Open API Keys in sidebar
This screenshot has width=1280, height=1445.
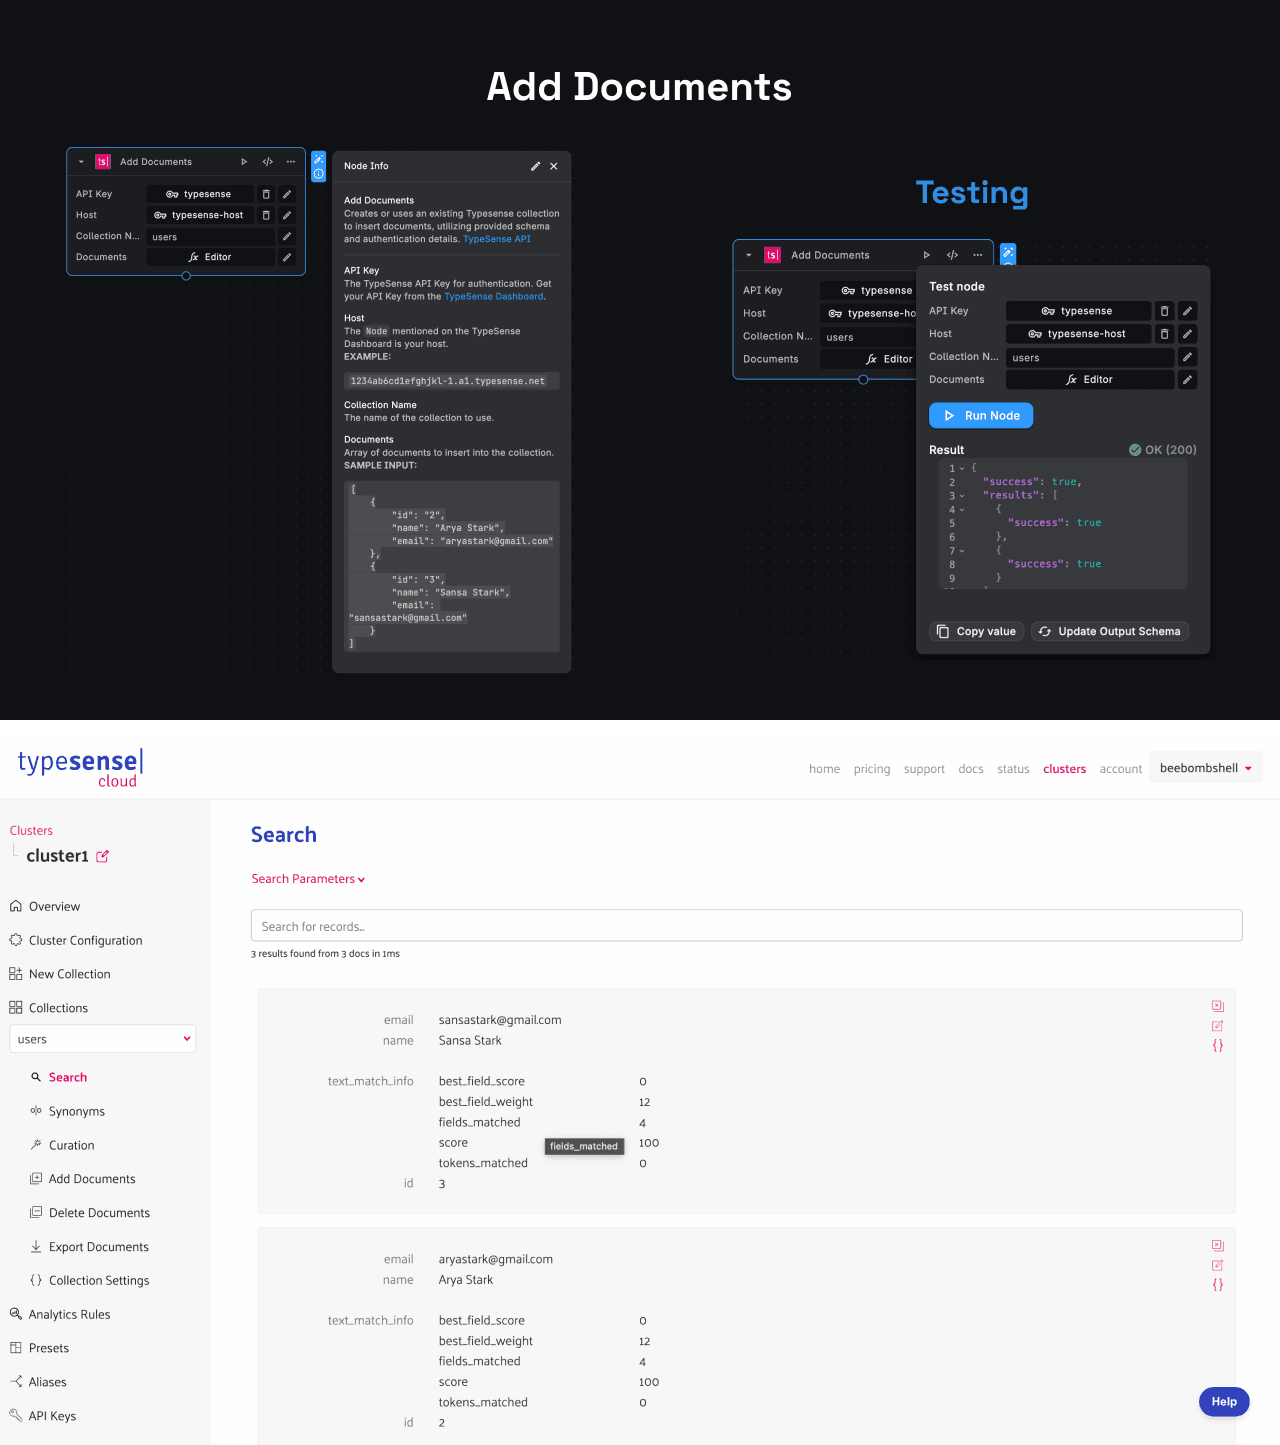(x=52, y=1416)
